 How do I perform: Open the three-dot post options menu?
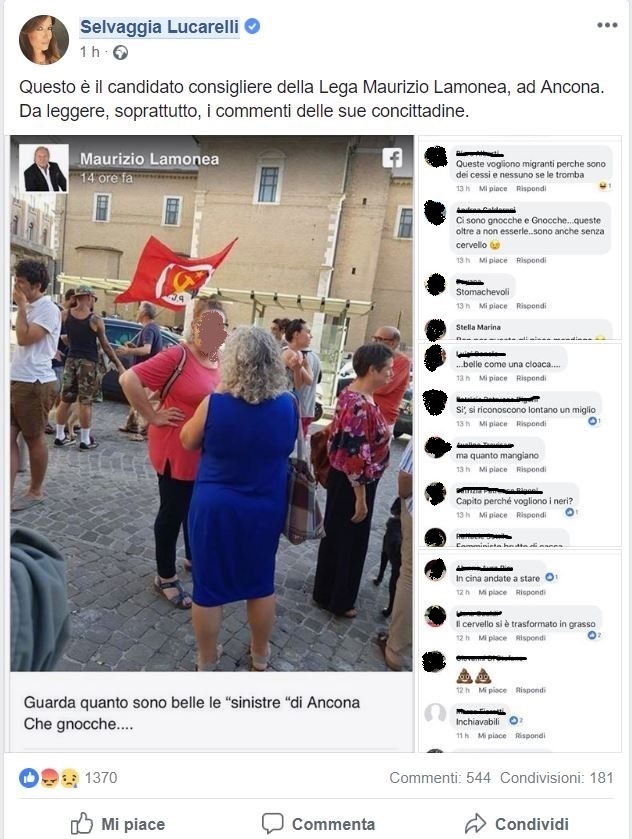(x=607, y=25)
